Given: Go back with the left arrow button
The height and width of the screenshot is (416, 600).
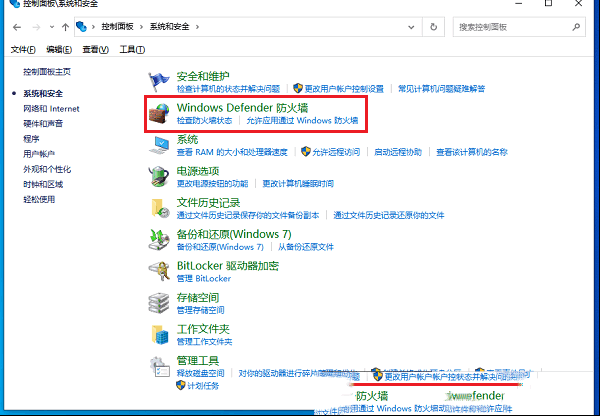Looking at the screenshot, I should (17, 27).
